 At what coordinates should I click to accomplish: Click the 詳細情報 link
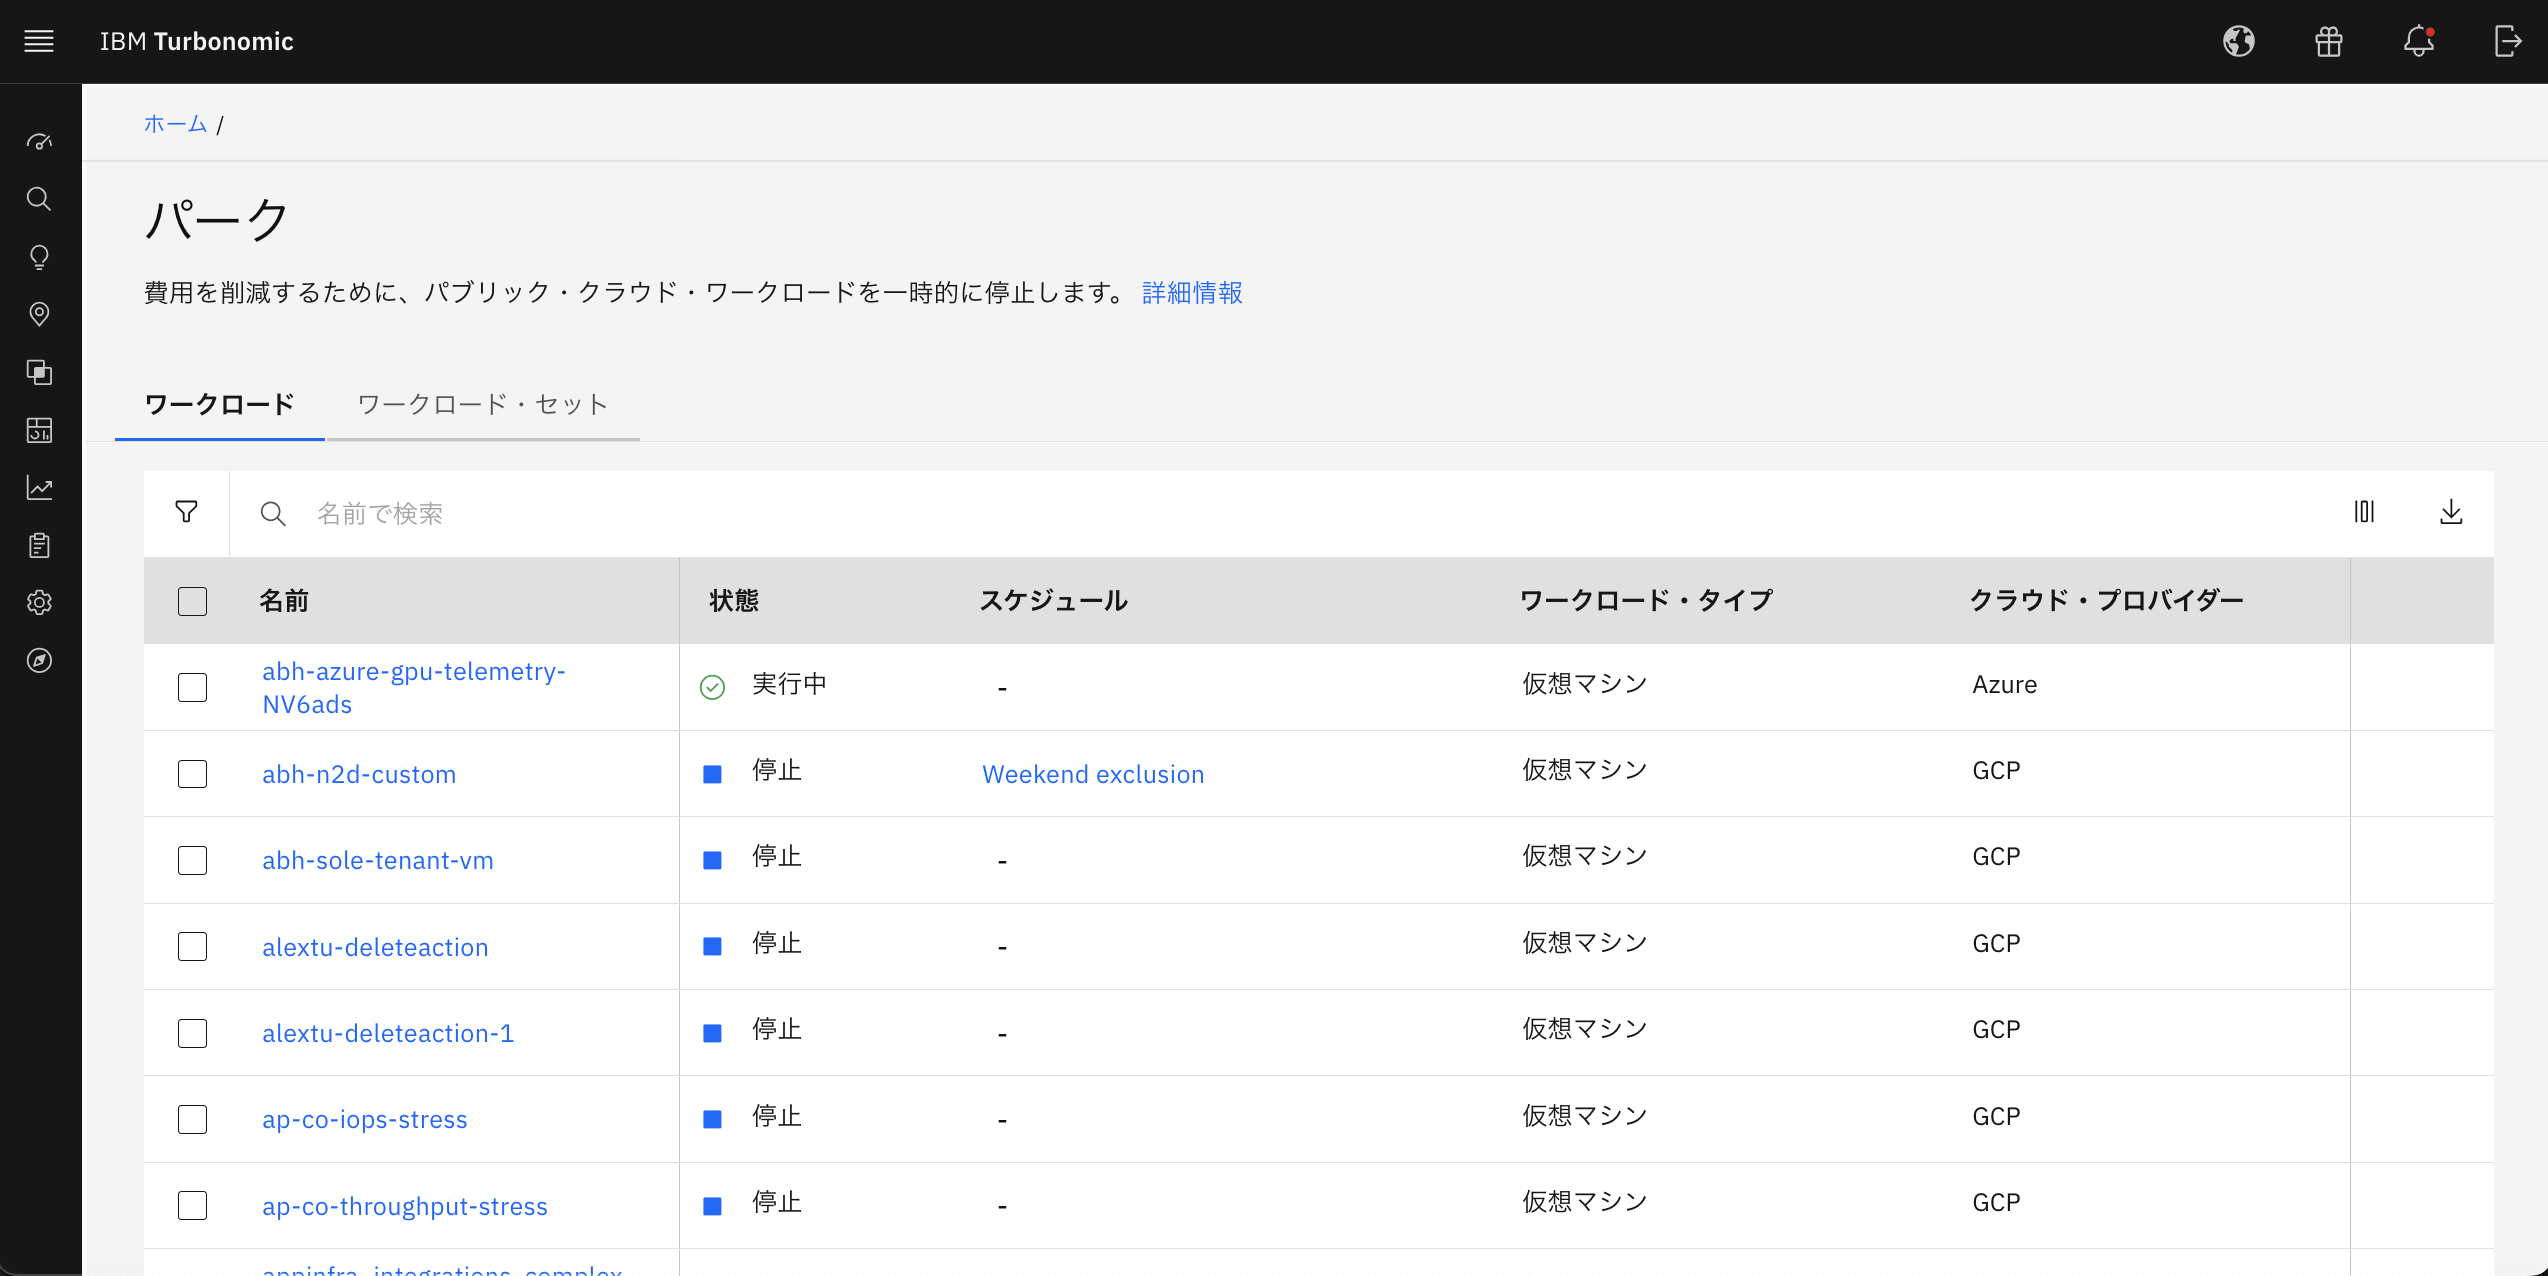coord(1191,292)
